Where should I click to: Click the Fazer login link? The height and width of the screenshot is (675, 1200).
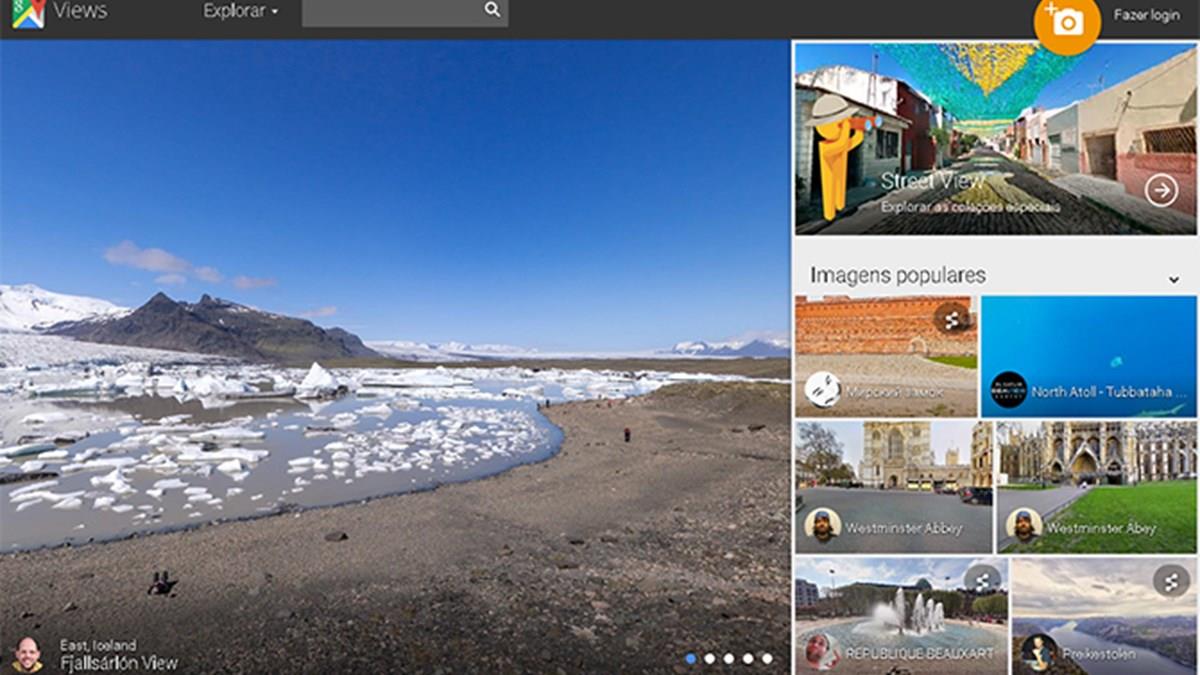pyautogui.click(x=1146, y=15)
